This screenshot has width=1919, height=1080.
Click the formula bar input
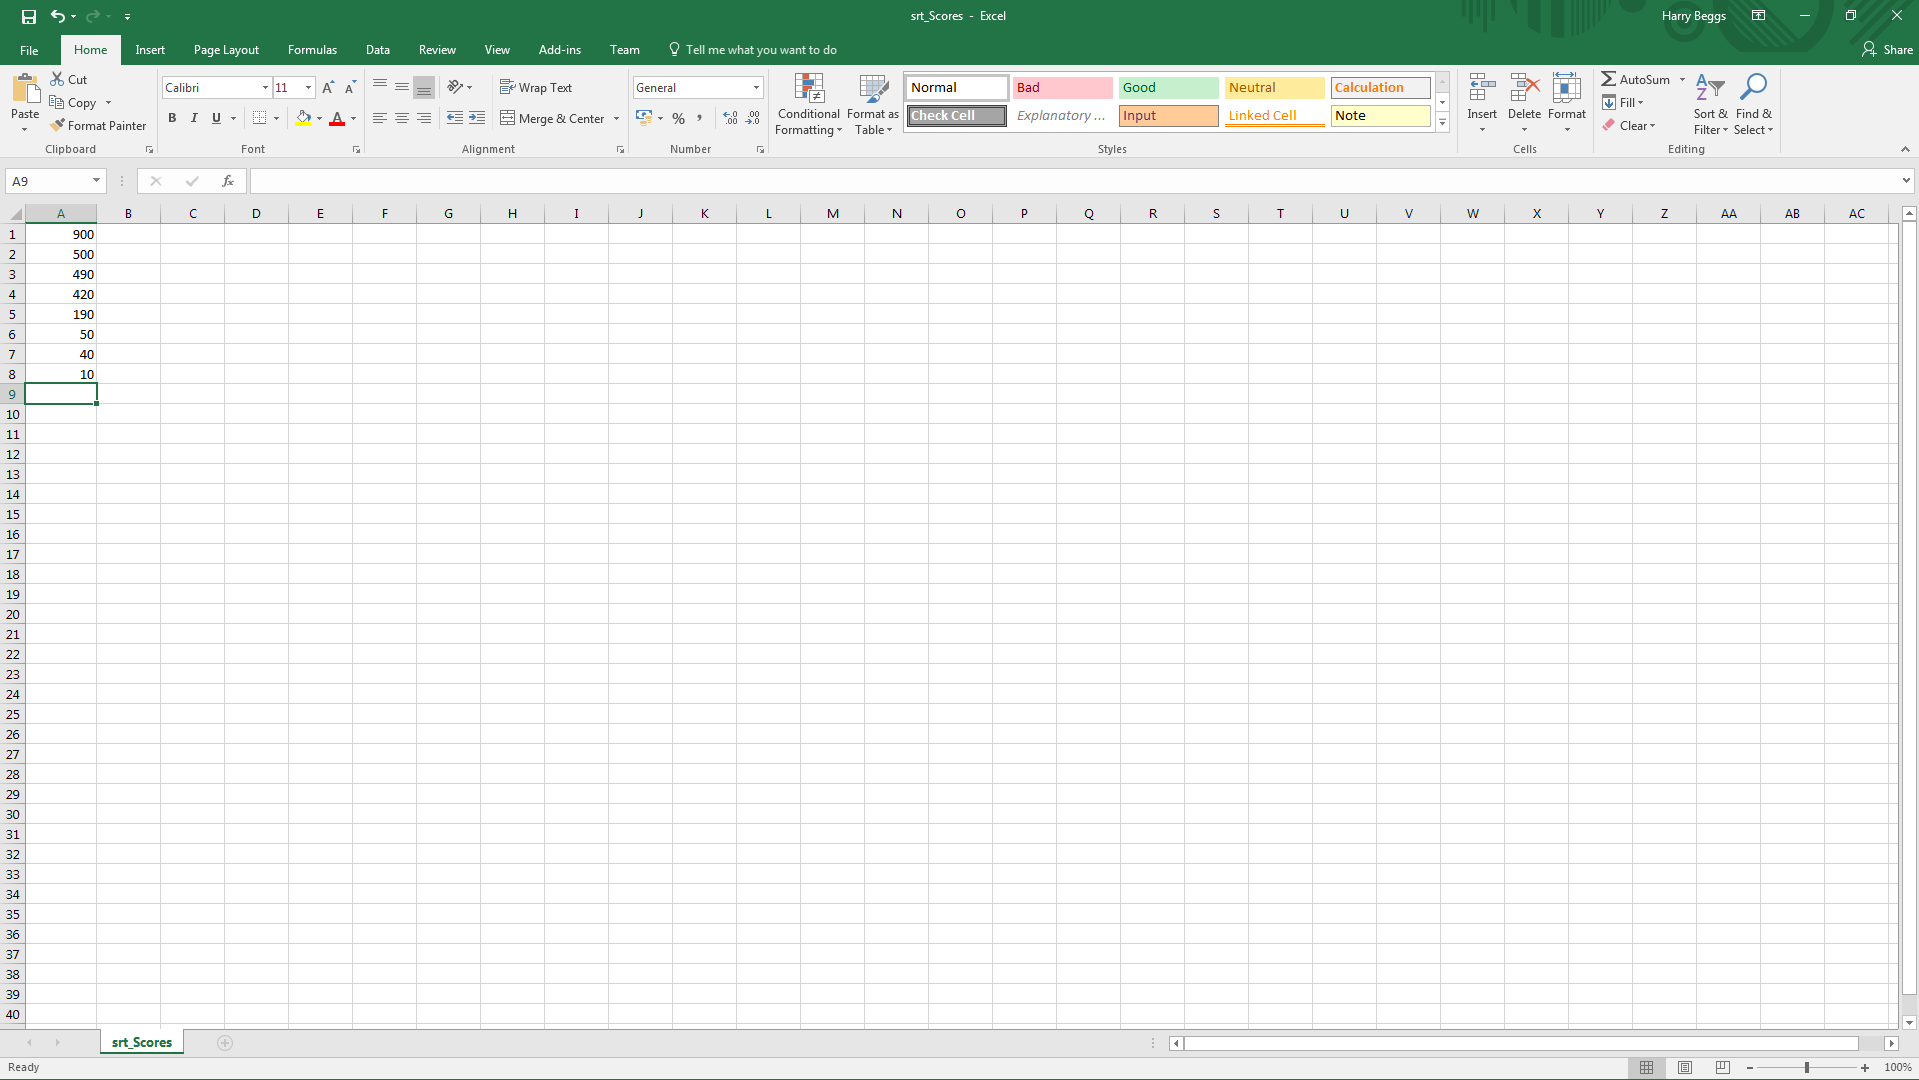pos(1074,181)
